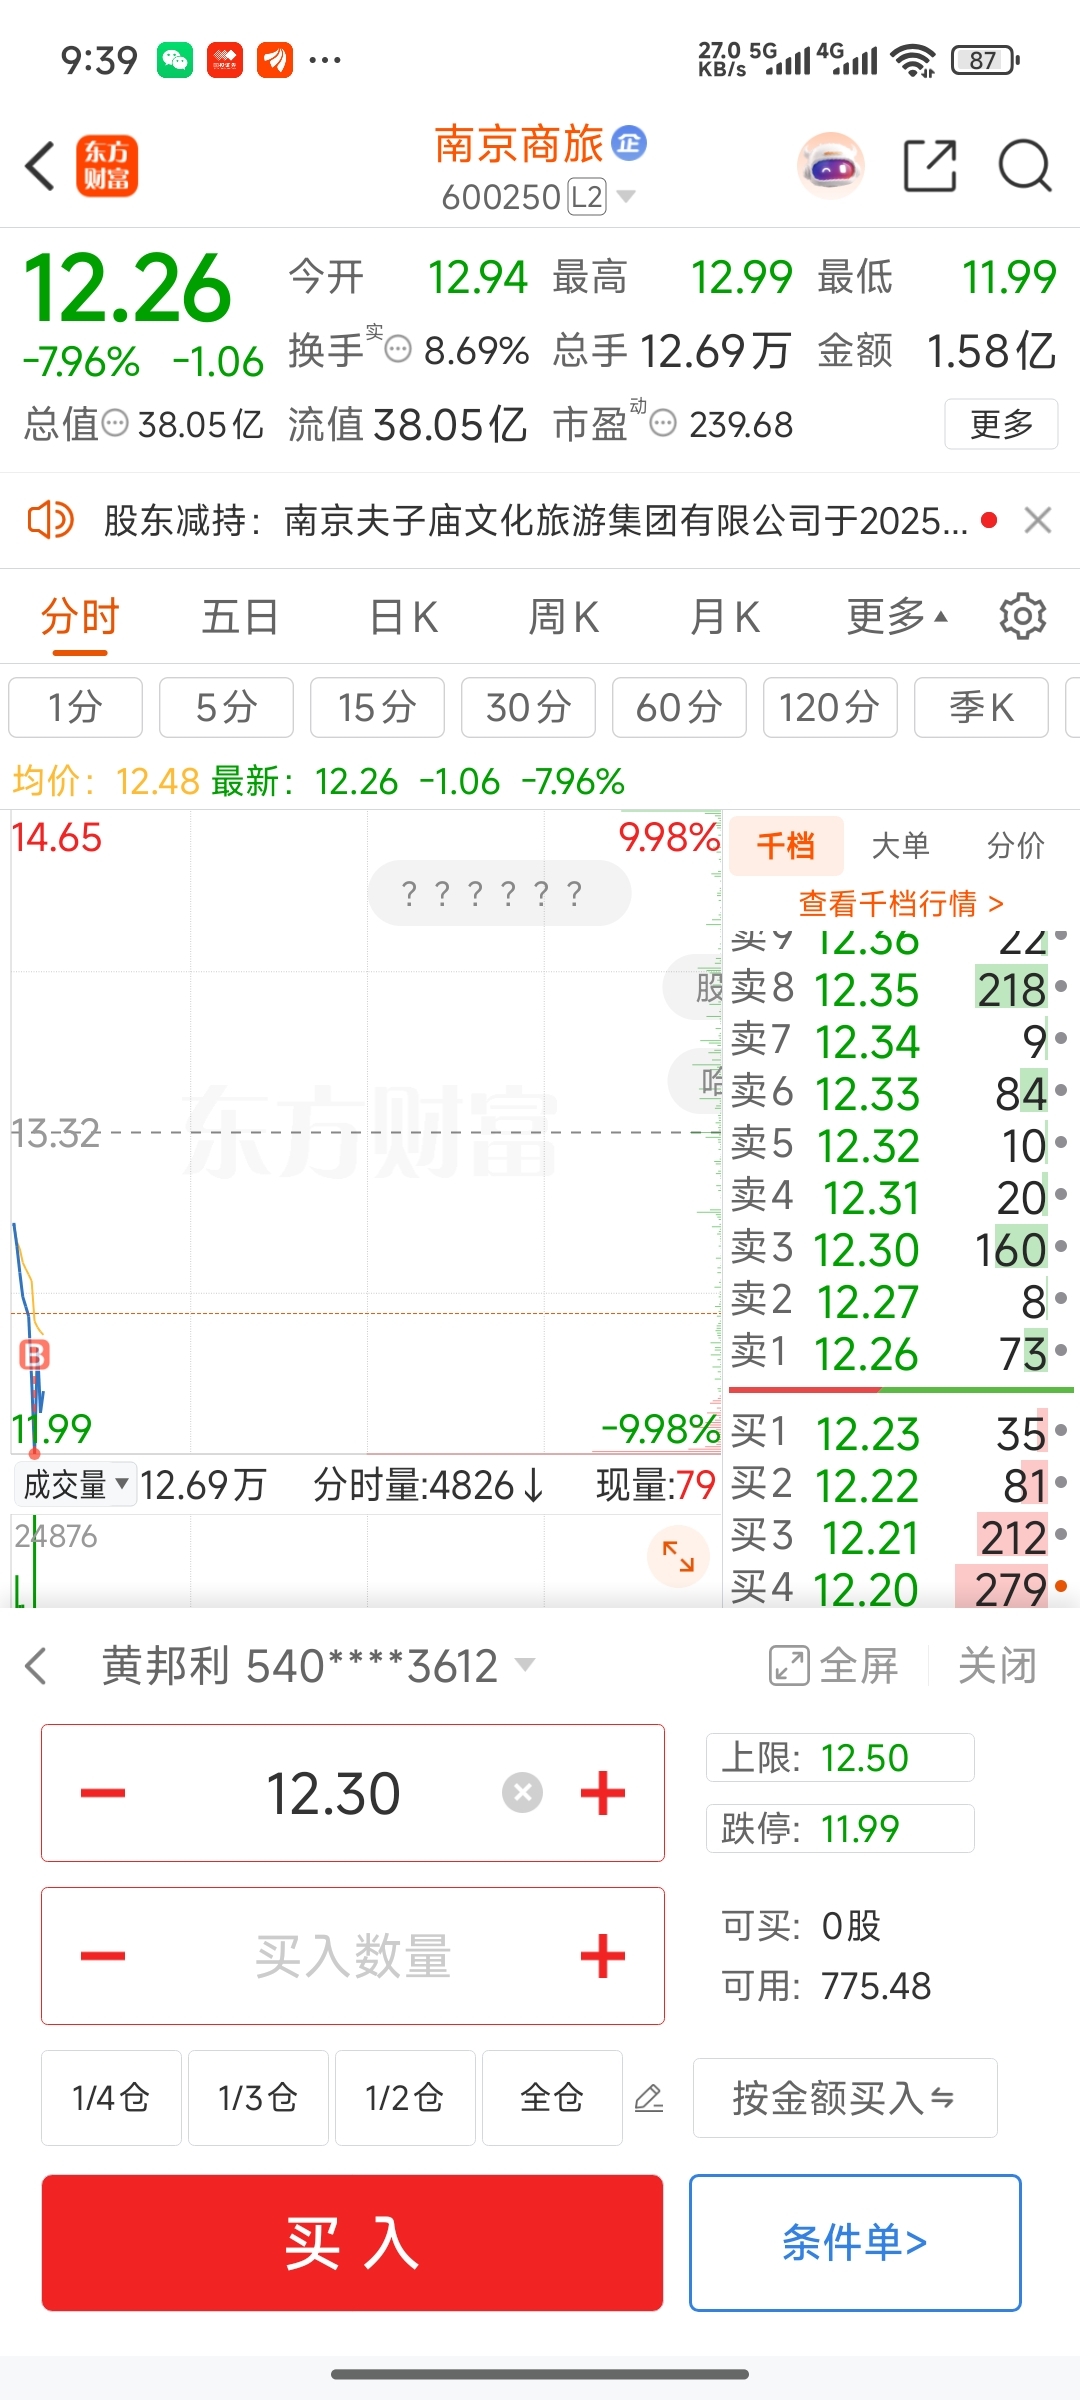1080x2400 pixels.
Task: Decrease 买入数量 with minus button
Action: [103, 1955]
